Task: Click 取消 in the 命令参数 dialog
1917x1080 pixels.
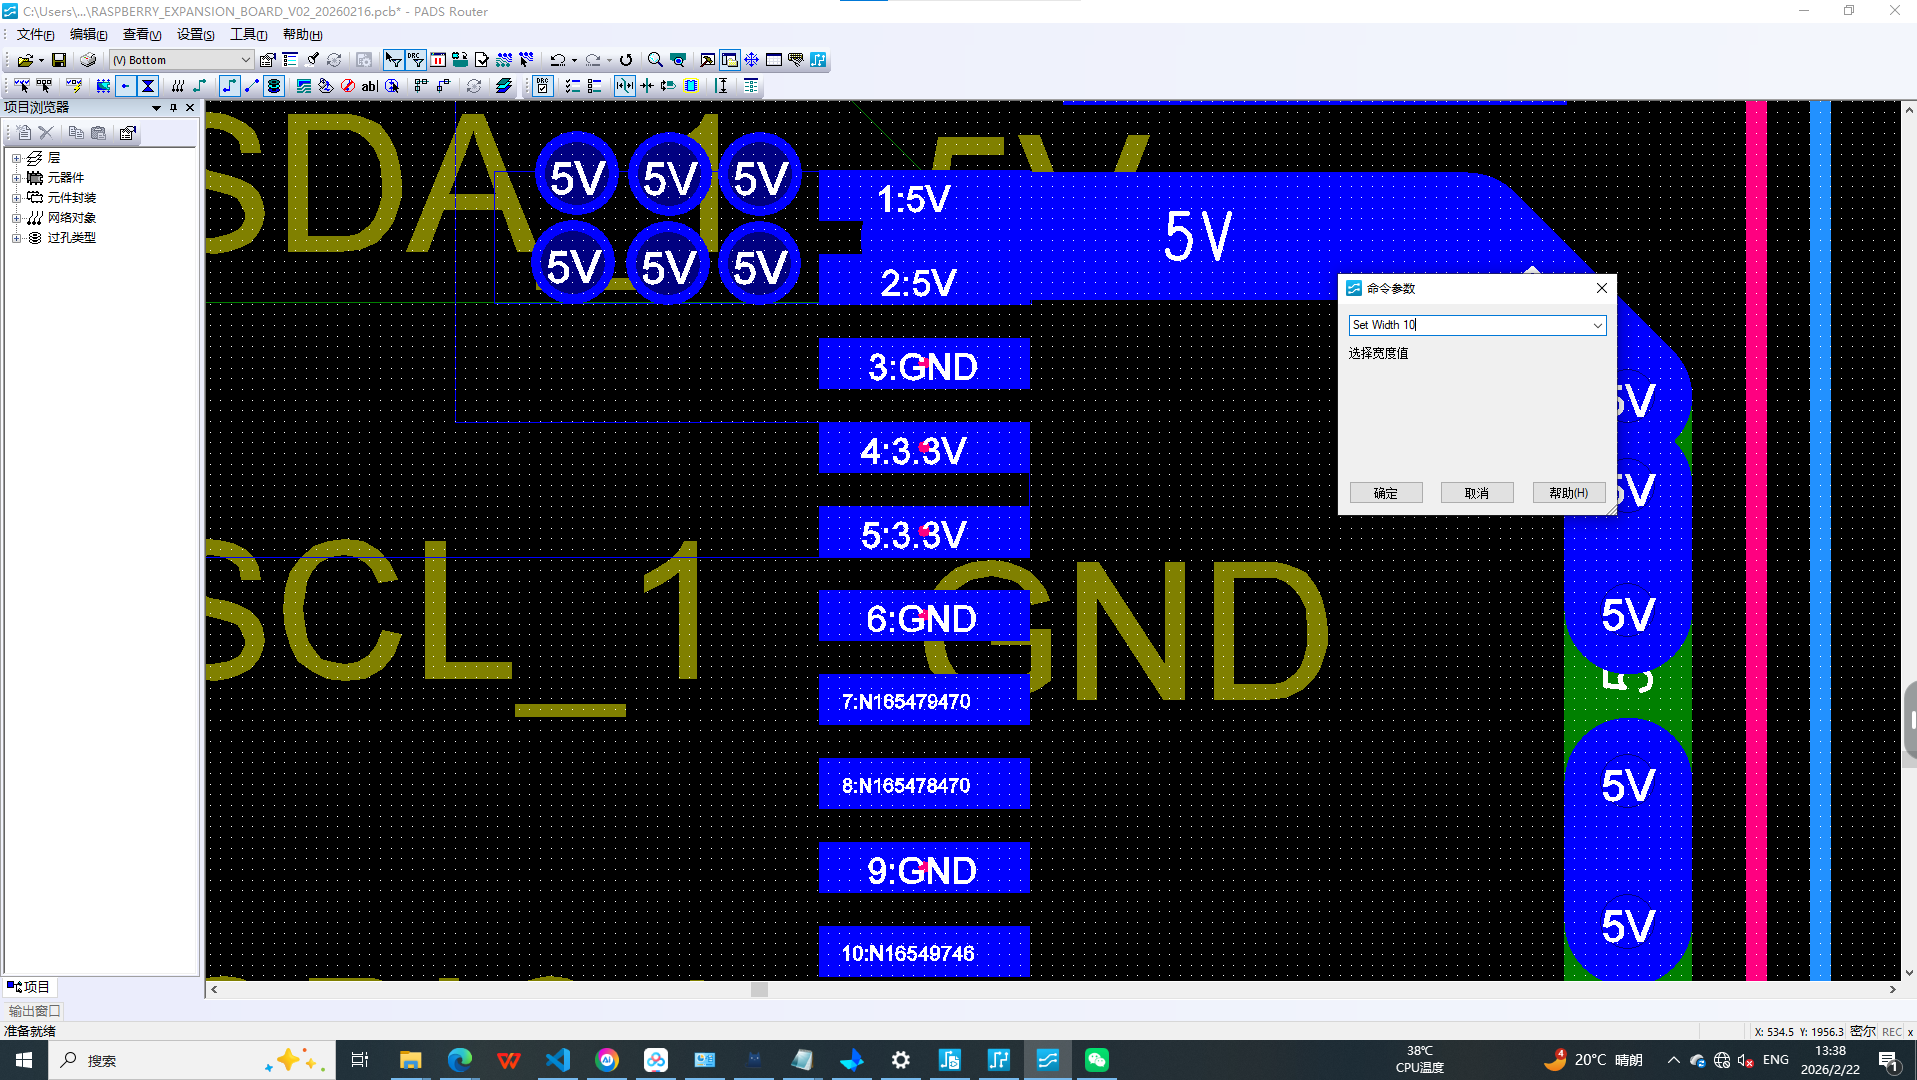Action: point(1477,493)
